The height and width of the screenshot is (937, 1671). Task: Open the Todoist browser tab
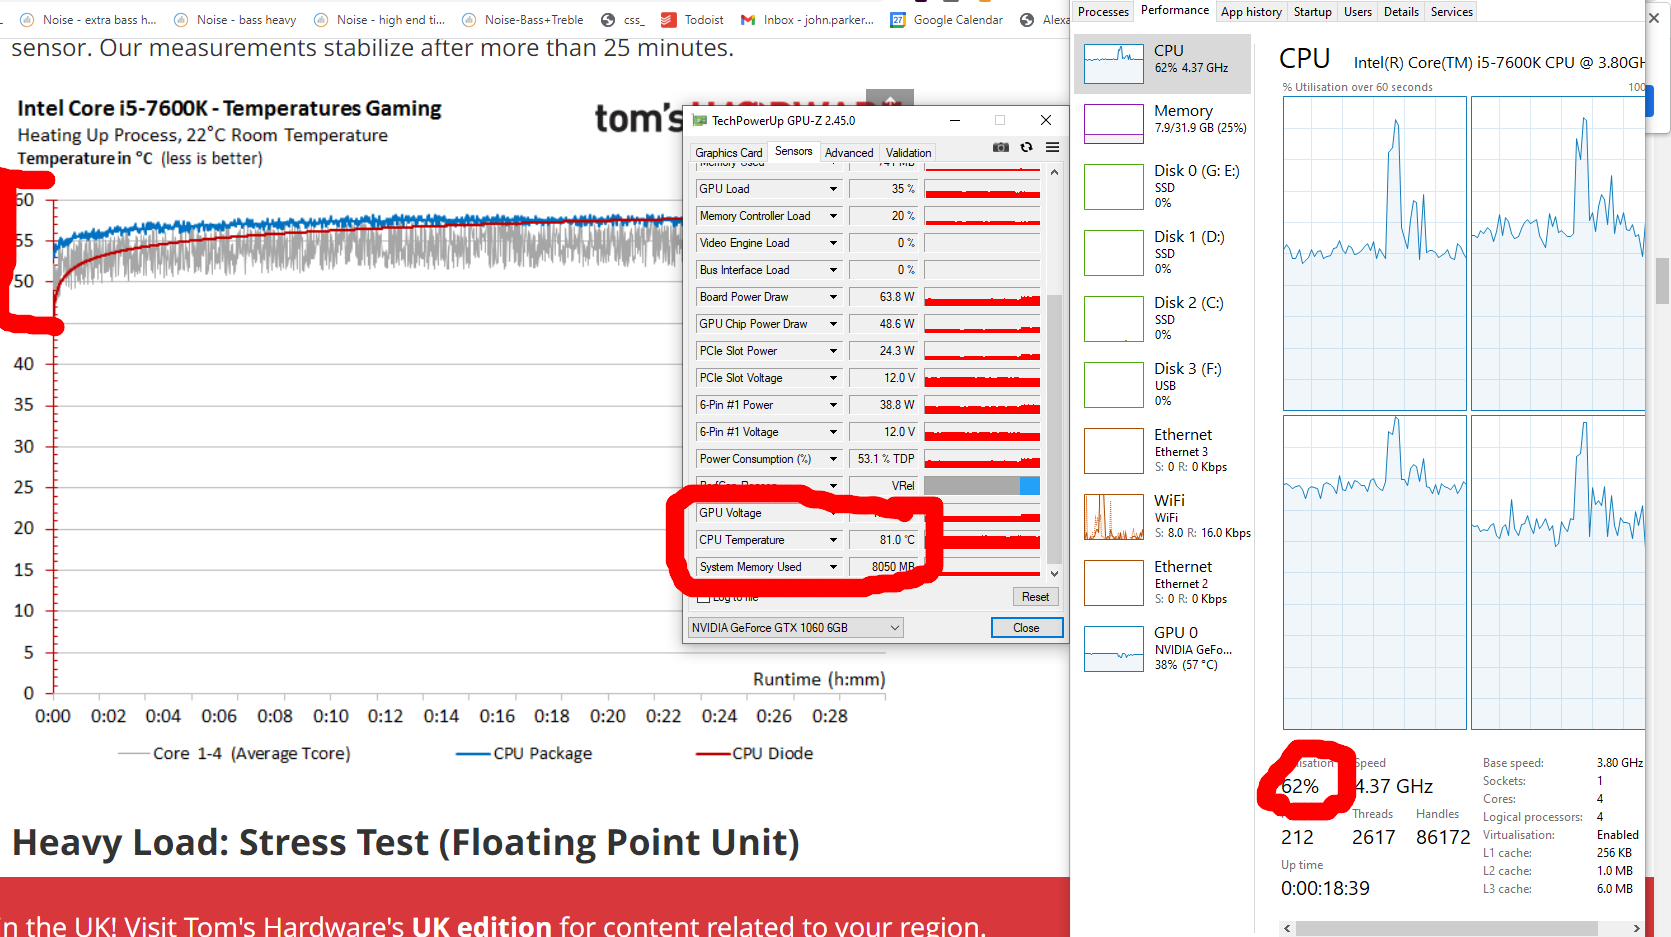click(x=692, y=20)
